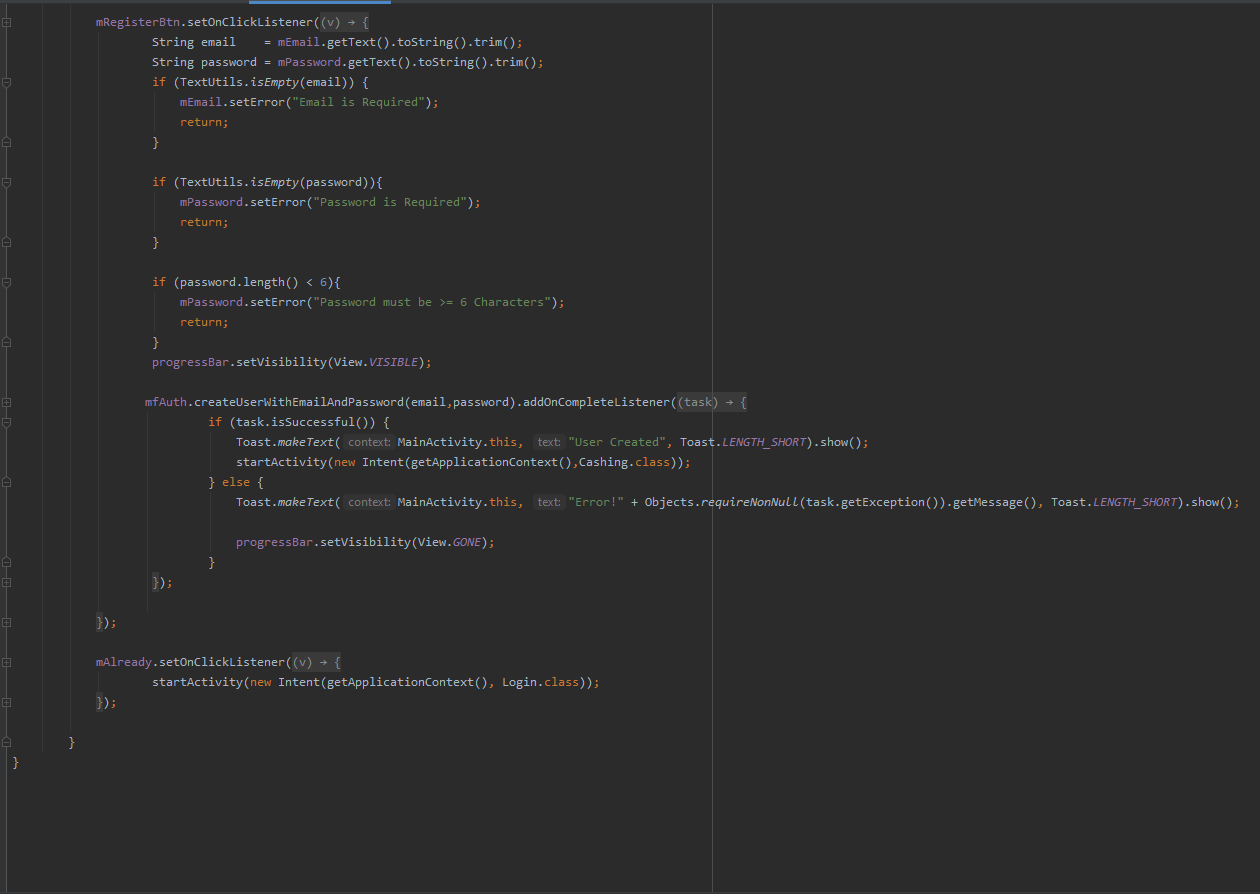Click password.length() expression
Viewport: 1260px width, 894px height.
tap(239, 282)
